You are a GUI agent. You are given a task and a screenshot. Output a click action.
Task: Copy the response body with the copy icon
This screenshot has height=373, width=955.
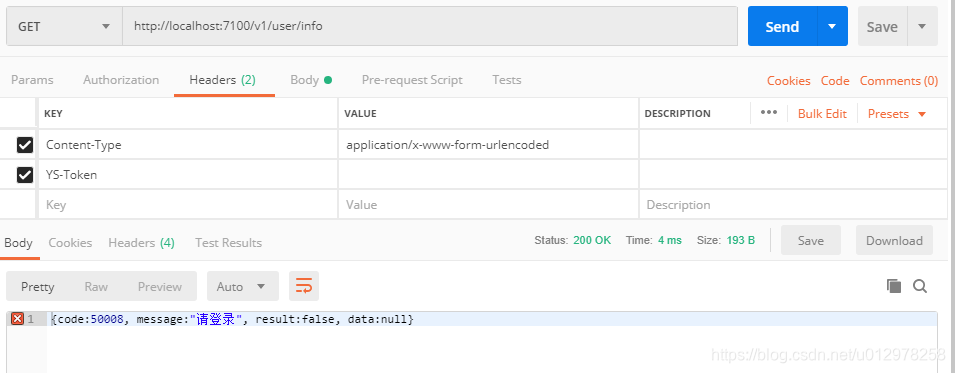[x=893, y=286]
